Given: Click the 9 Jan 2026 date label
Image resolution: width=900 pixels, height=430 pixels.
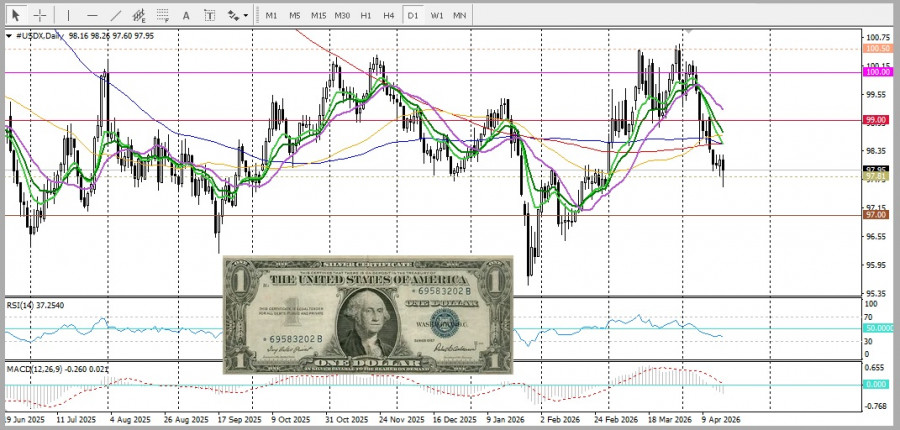Looking at the screenshot, I should [505, 419].
